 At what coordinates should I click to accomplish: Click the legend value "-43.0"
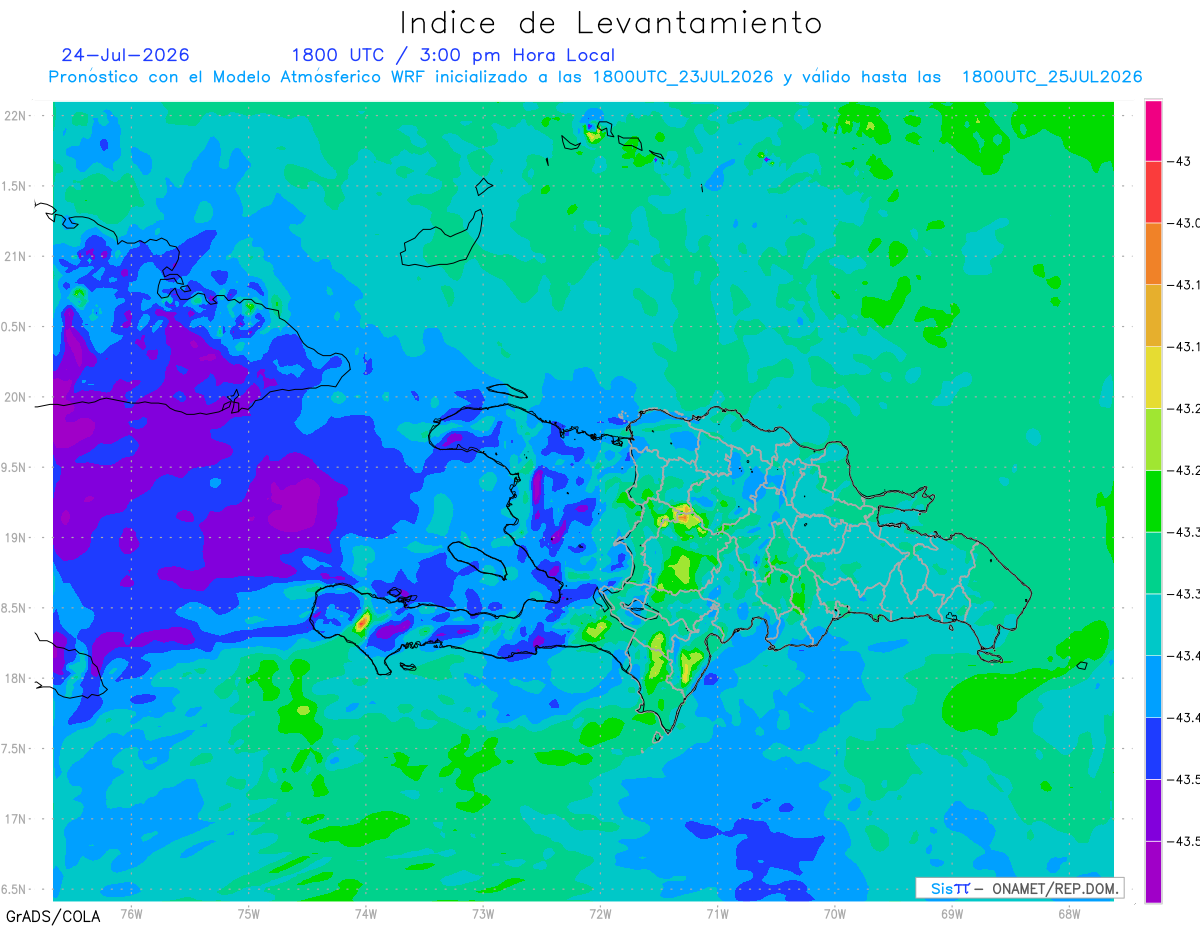1186,223
